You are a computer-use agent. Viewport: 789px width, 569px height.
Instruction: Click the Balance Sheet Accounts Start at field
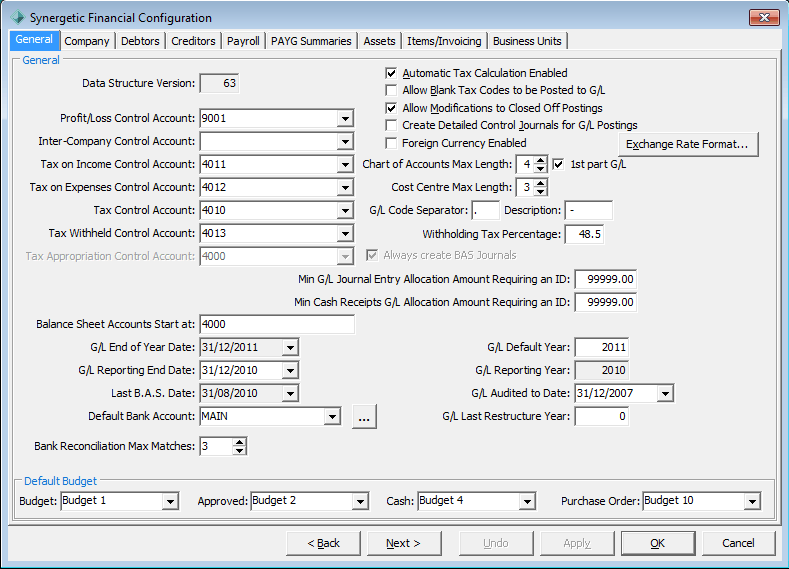[277, 324]
